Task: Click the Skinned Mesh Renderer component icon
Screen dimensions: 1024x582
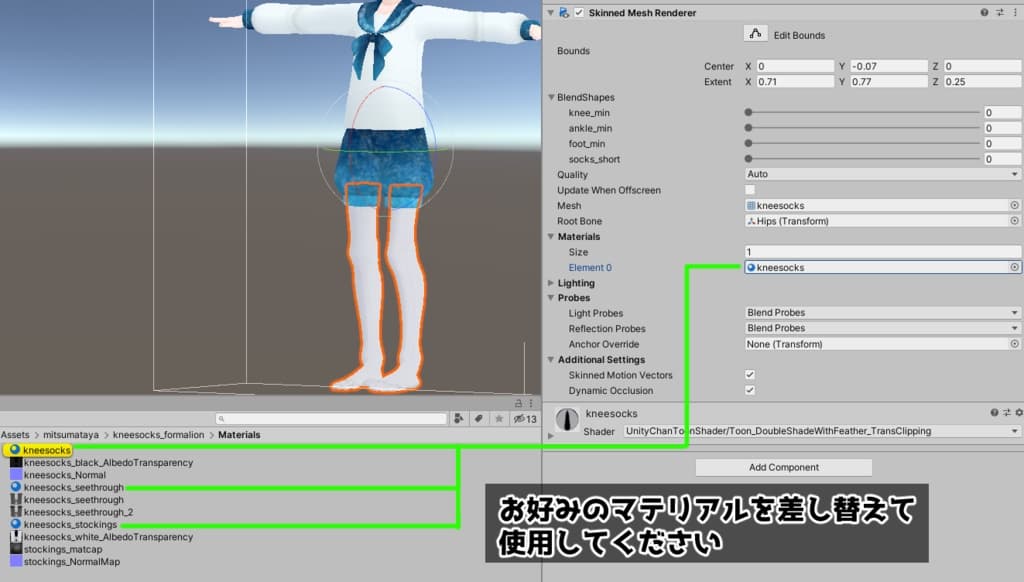Action: coord(564,12)
